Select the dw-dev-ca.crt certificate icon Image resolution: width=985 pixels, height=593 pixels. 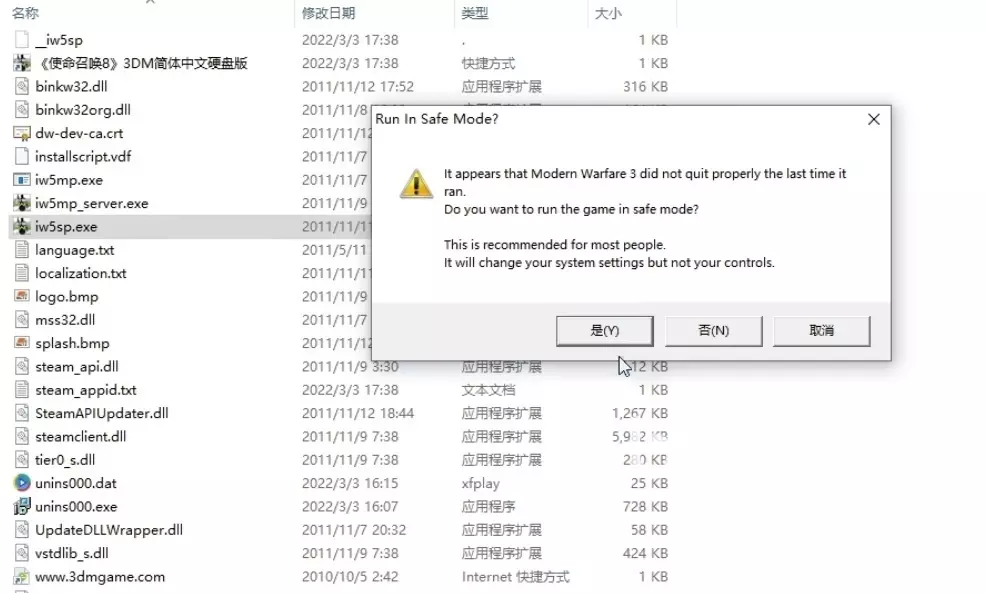22,133
